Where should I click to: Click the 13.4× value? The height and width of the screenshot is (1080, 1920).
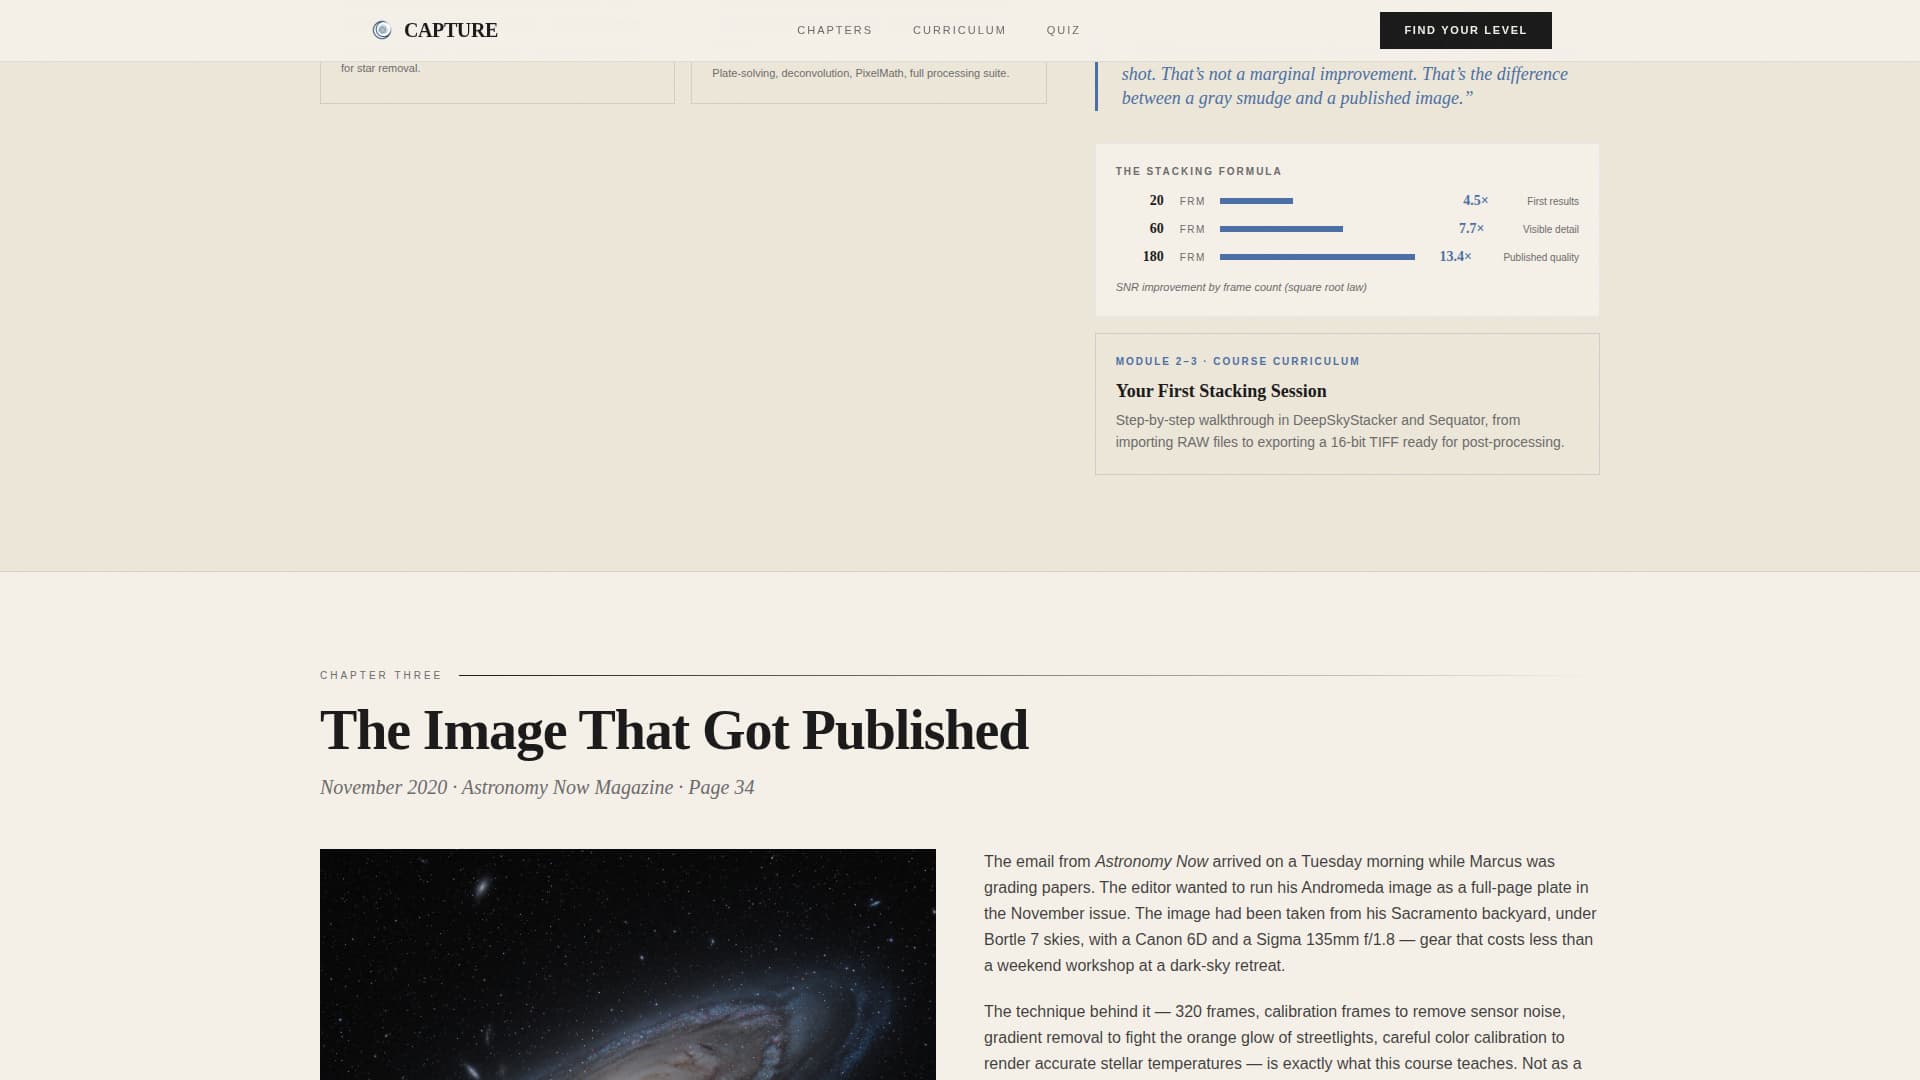click(x=1455, y=256)
